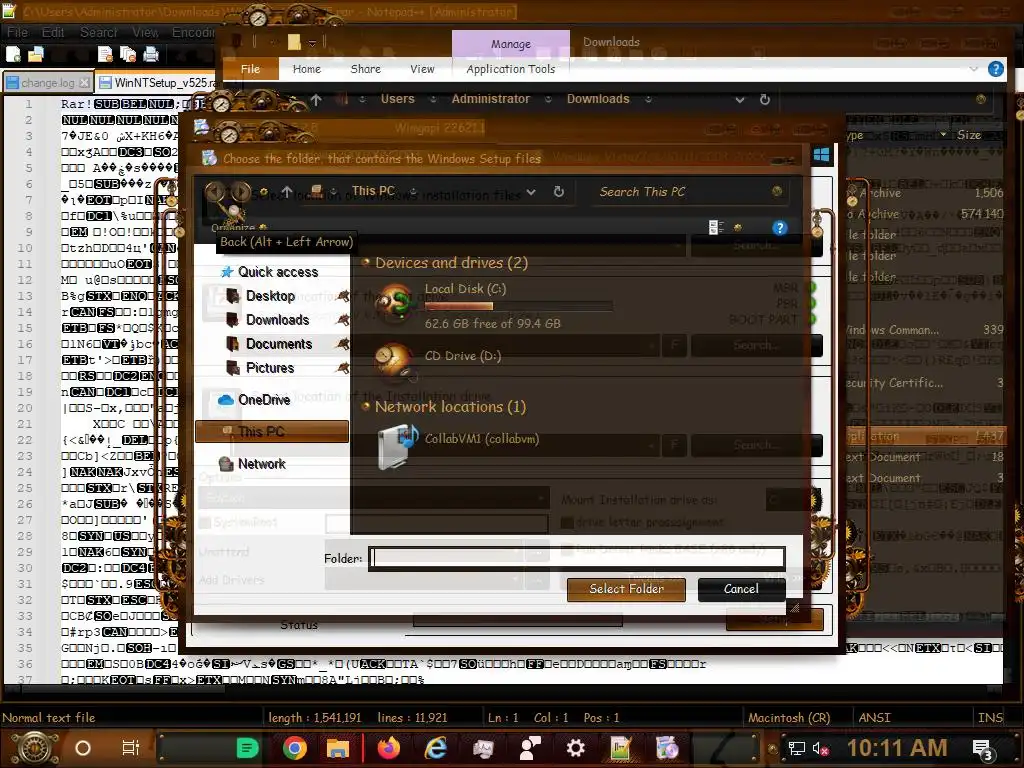Click Close file icon in Notepad++ toolbar
Screen dimensions: 1024x768
point(105,54)
